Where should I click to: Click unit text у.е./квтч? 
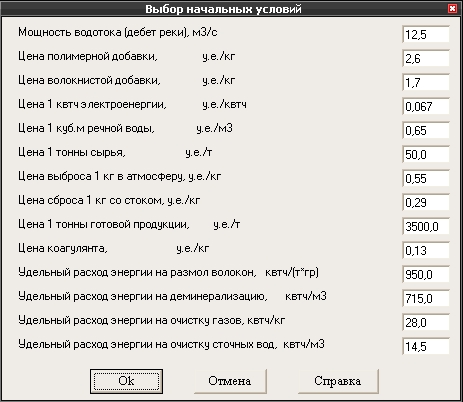click(x=224, y=105)
